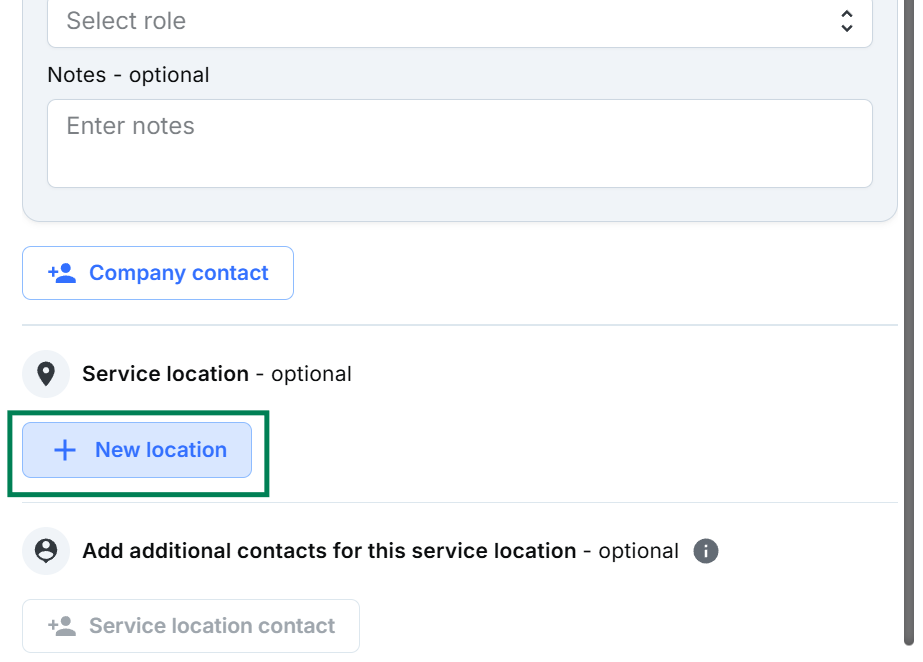Click the plus icon in New location

(64, 450)
